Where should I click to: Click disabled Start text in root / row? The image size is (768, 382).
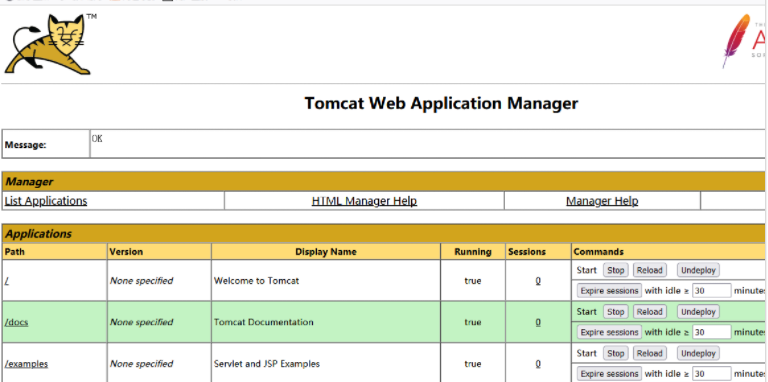(x=586, y=270)
